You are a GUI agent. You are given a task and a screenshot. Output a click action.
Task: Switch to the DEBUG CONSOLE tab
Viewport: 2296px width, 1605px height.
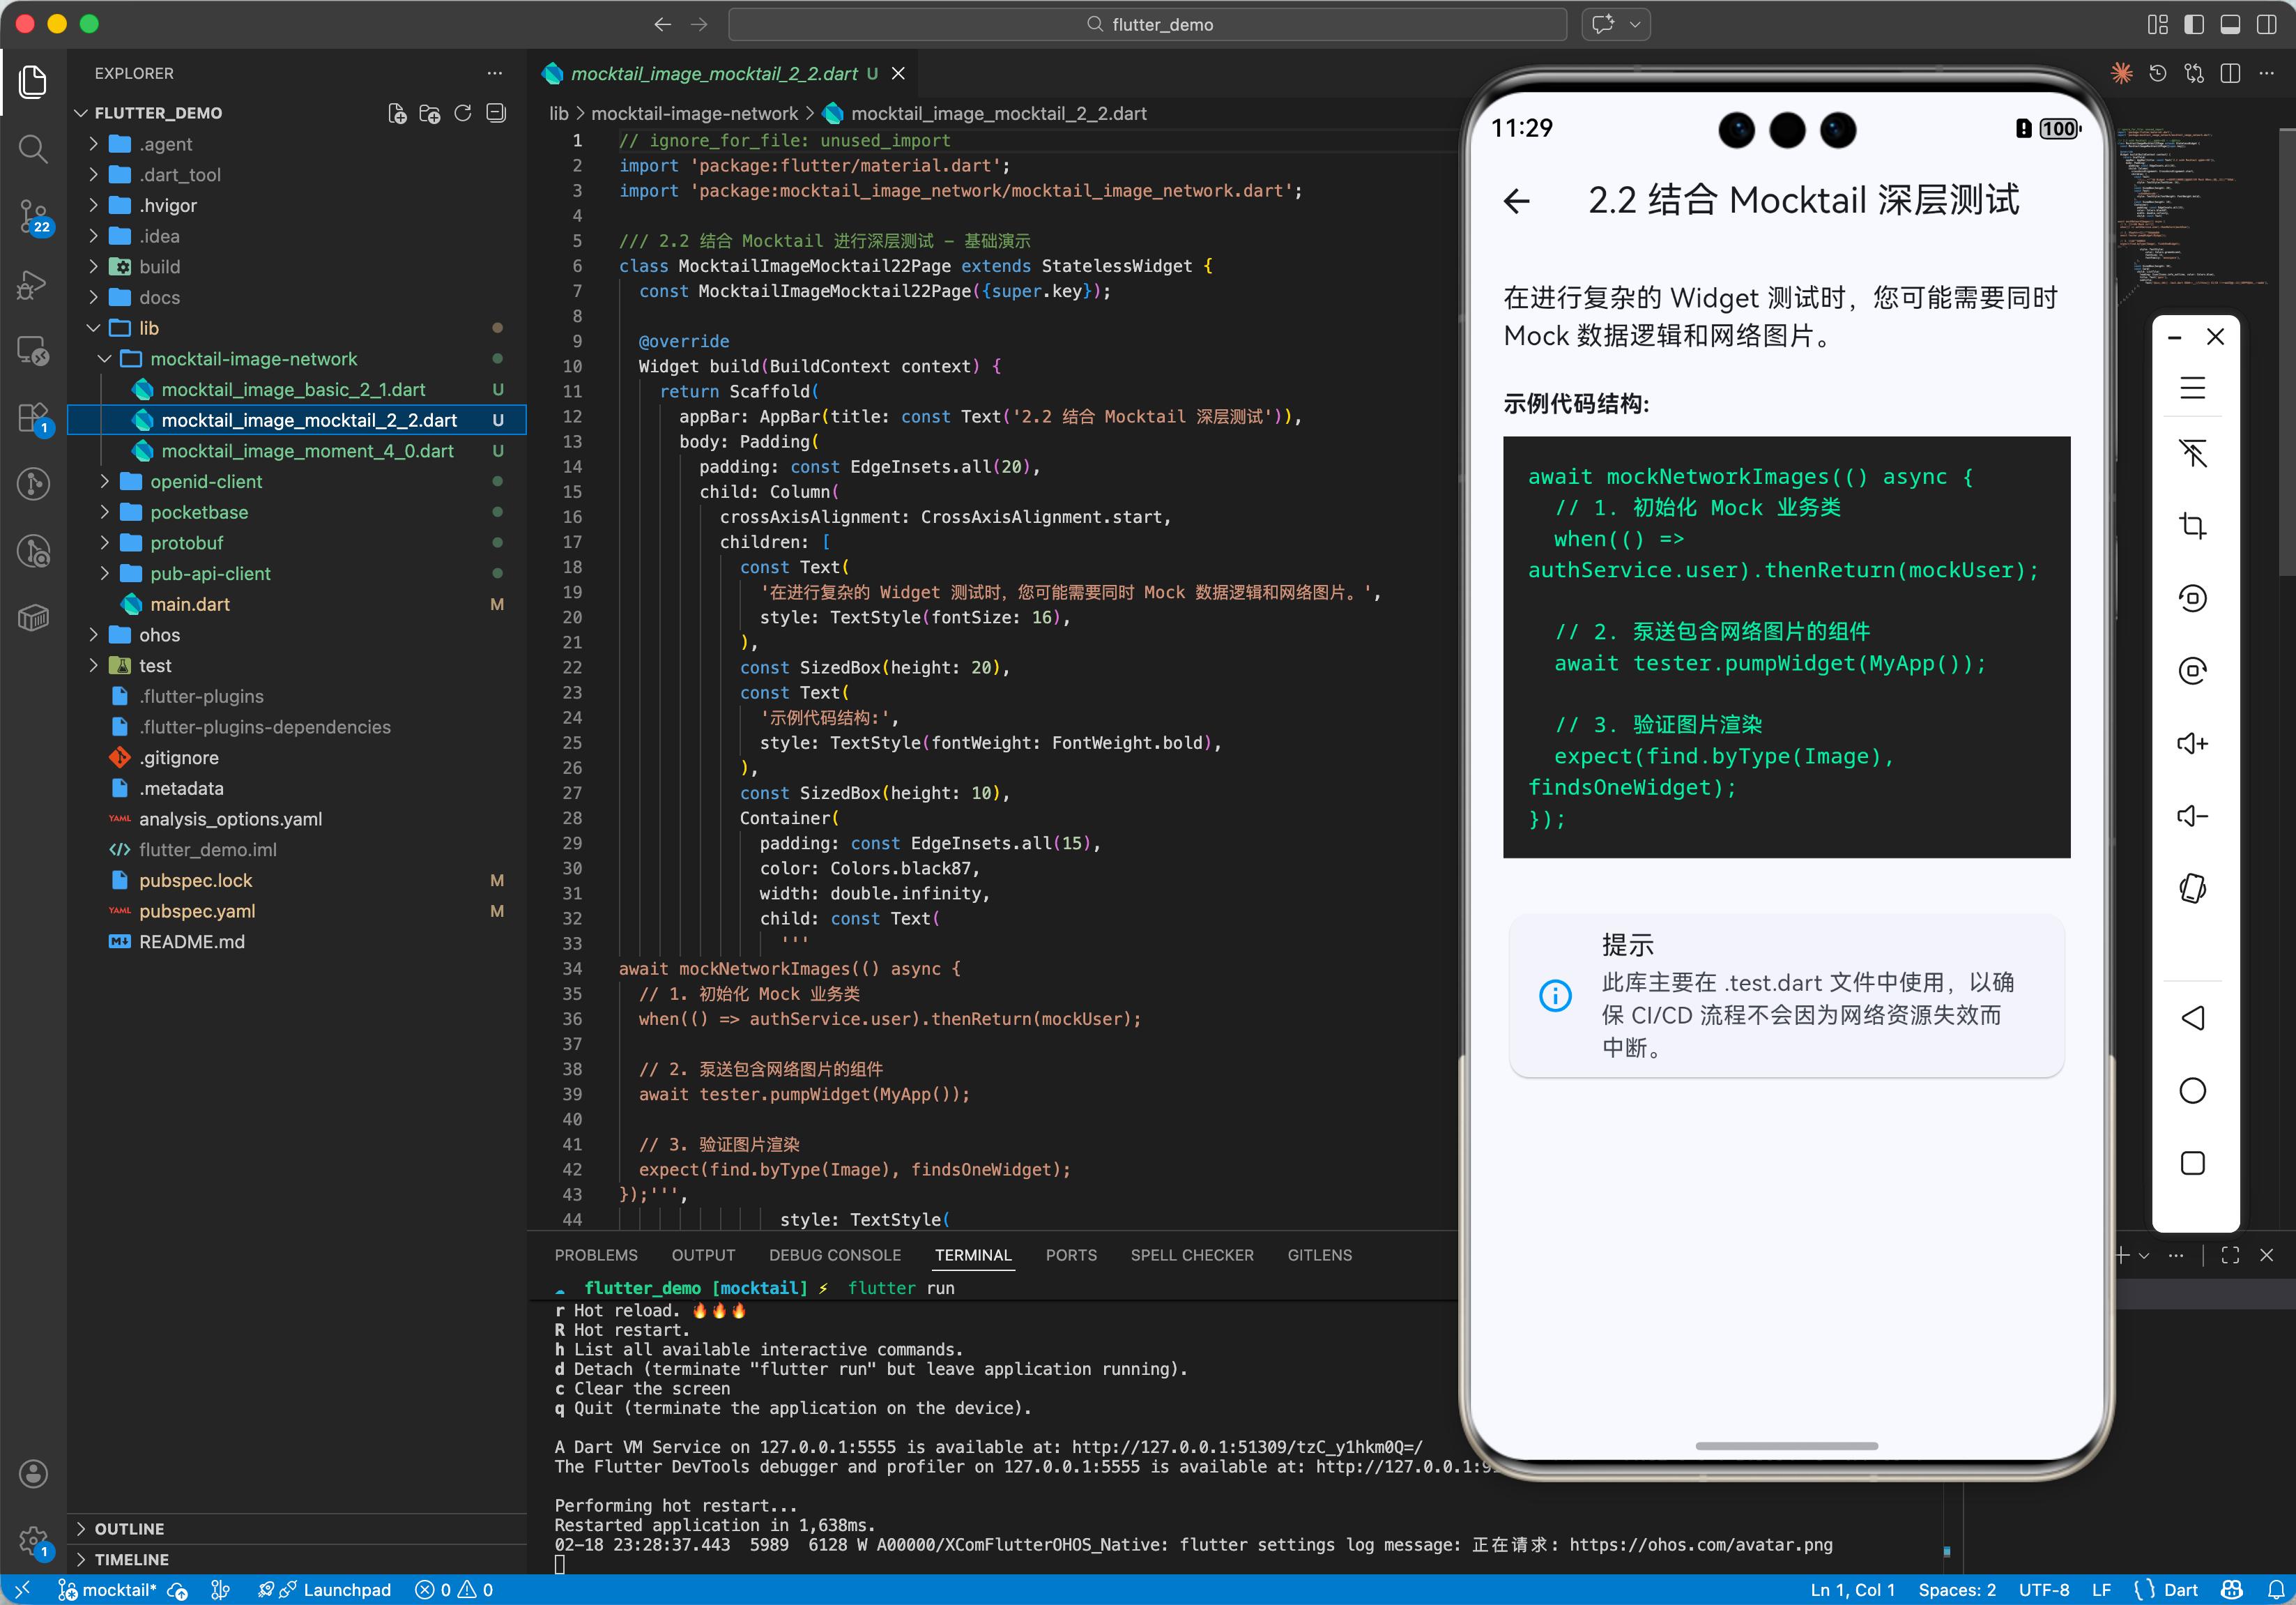point(834,1255)
